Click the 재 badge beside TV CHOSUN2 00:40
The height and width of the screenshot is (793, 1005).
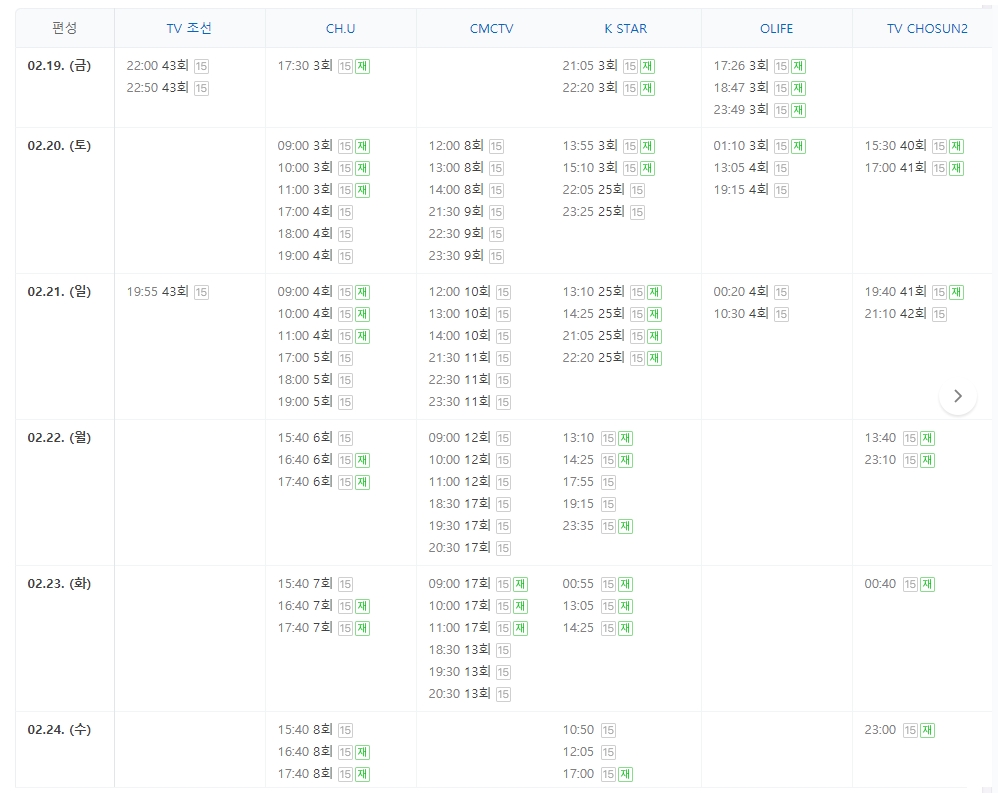pos(927,584)
